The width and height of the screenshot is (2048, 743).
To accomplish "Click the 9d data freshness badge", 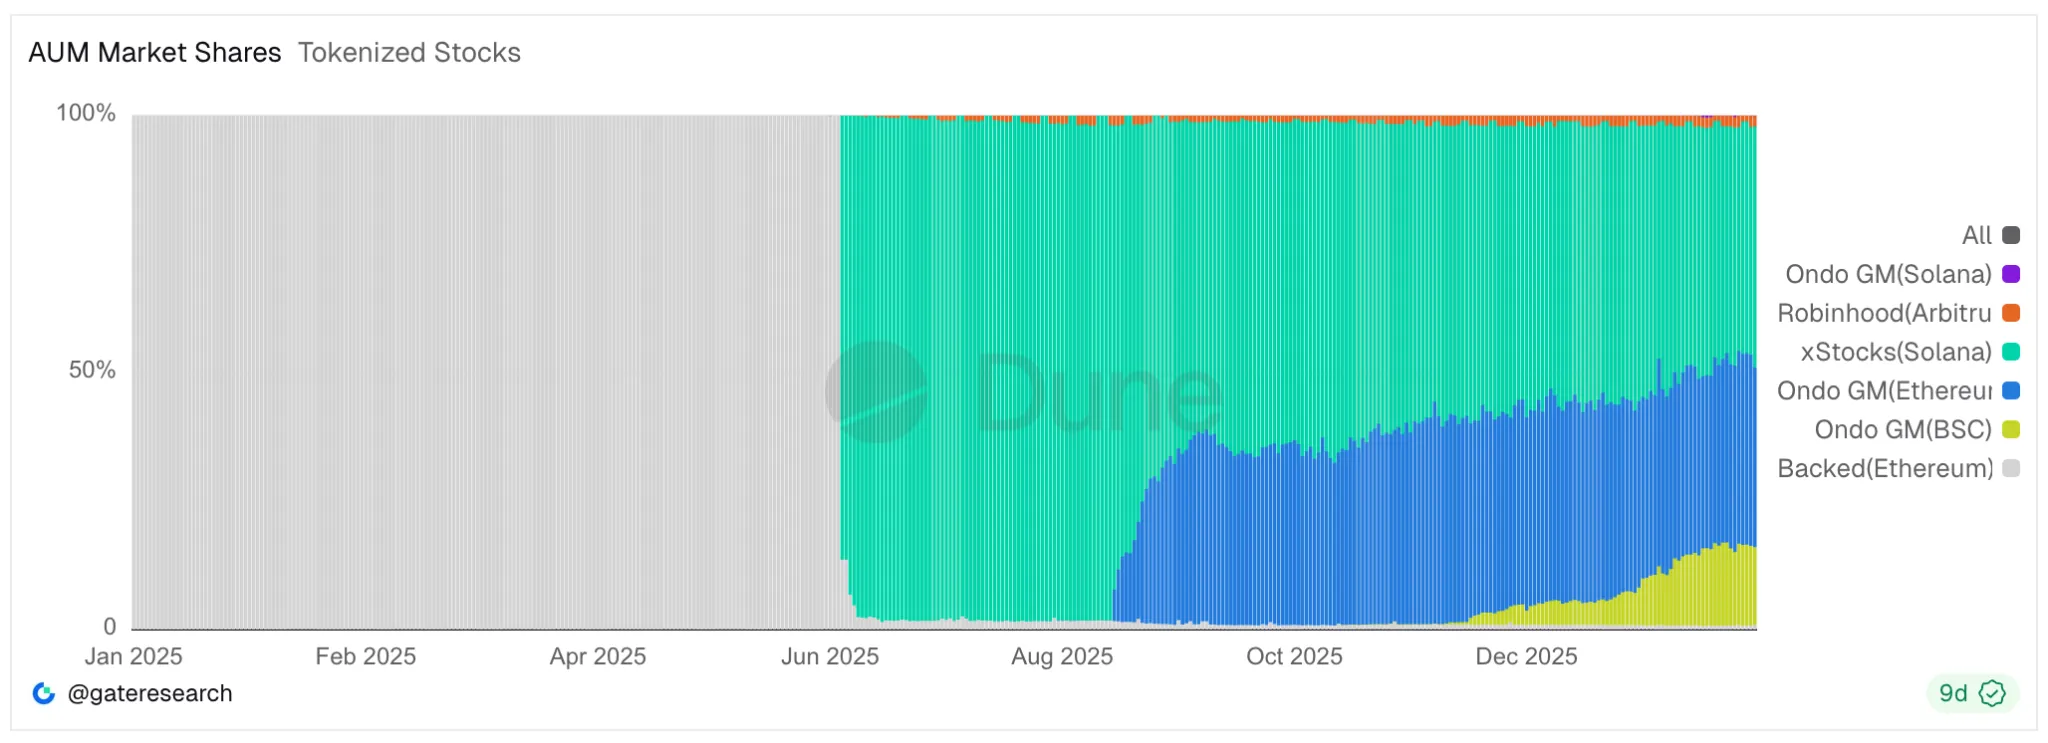I will point(1953,693).
